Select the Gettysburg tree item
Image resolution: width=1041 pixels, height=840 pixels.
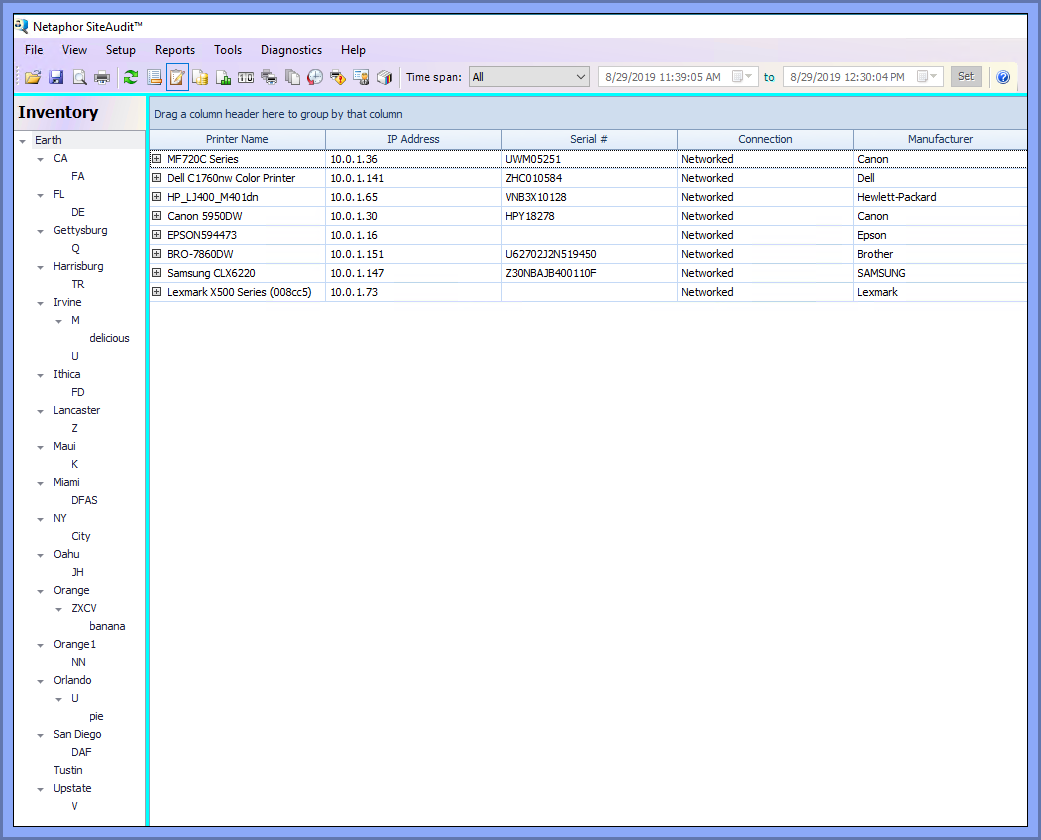point(80,230)
